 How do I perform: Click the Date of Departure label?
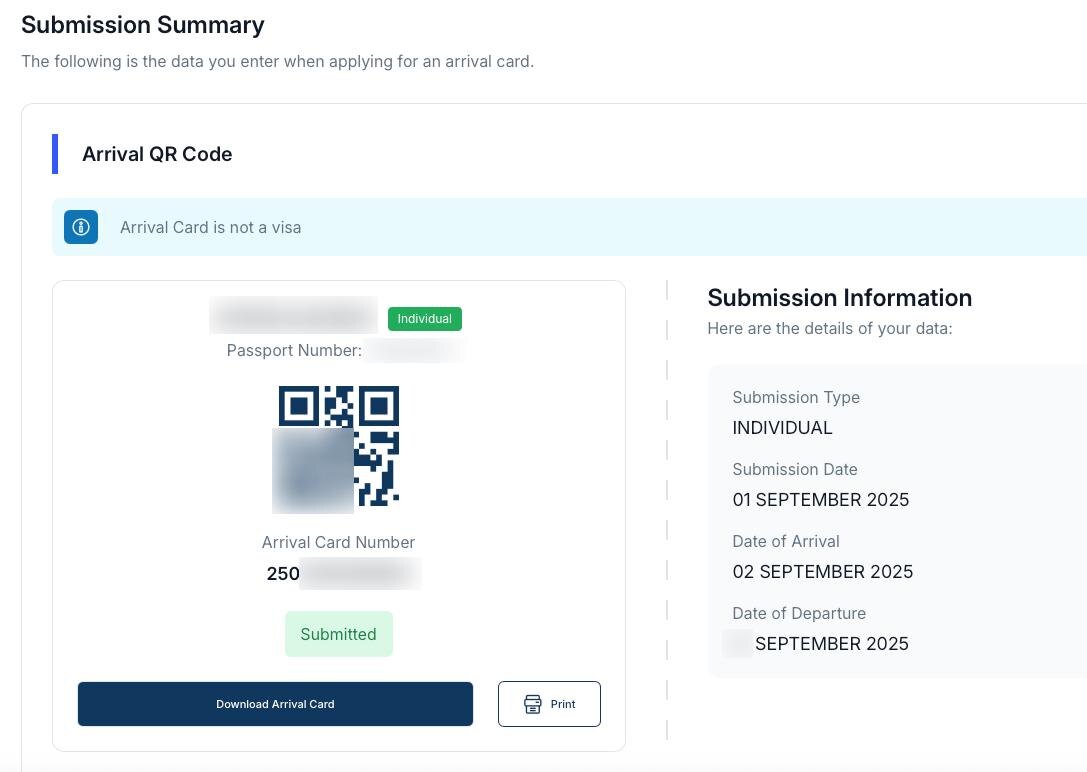[x=798, y=613]
